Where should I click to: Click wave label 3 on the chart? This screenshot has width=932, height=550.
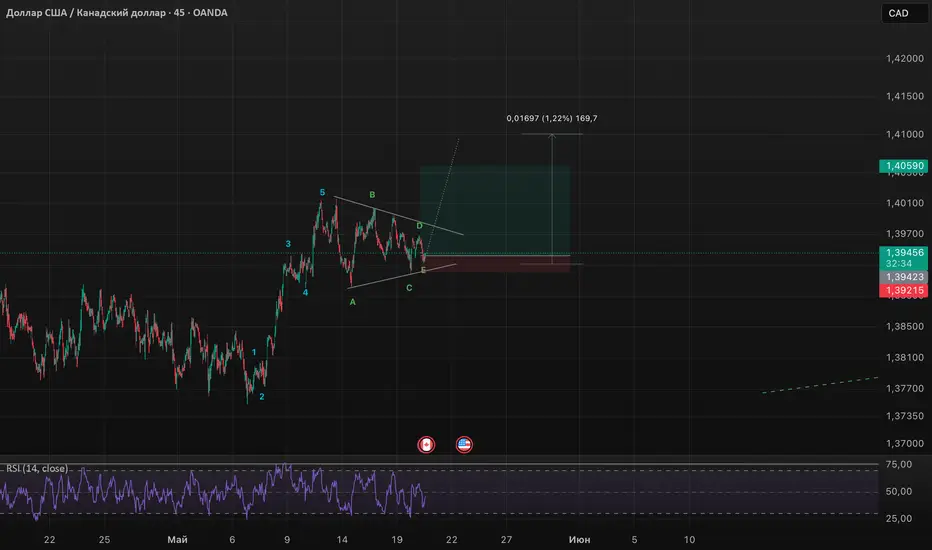pos(288,244)
